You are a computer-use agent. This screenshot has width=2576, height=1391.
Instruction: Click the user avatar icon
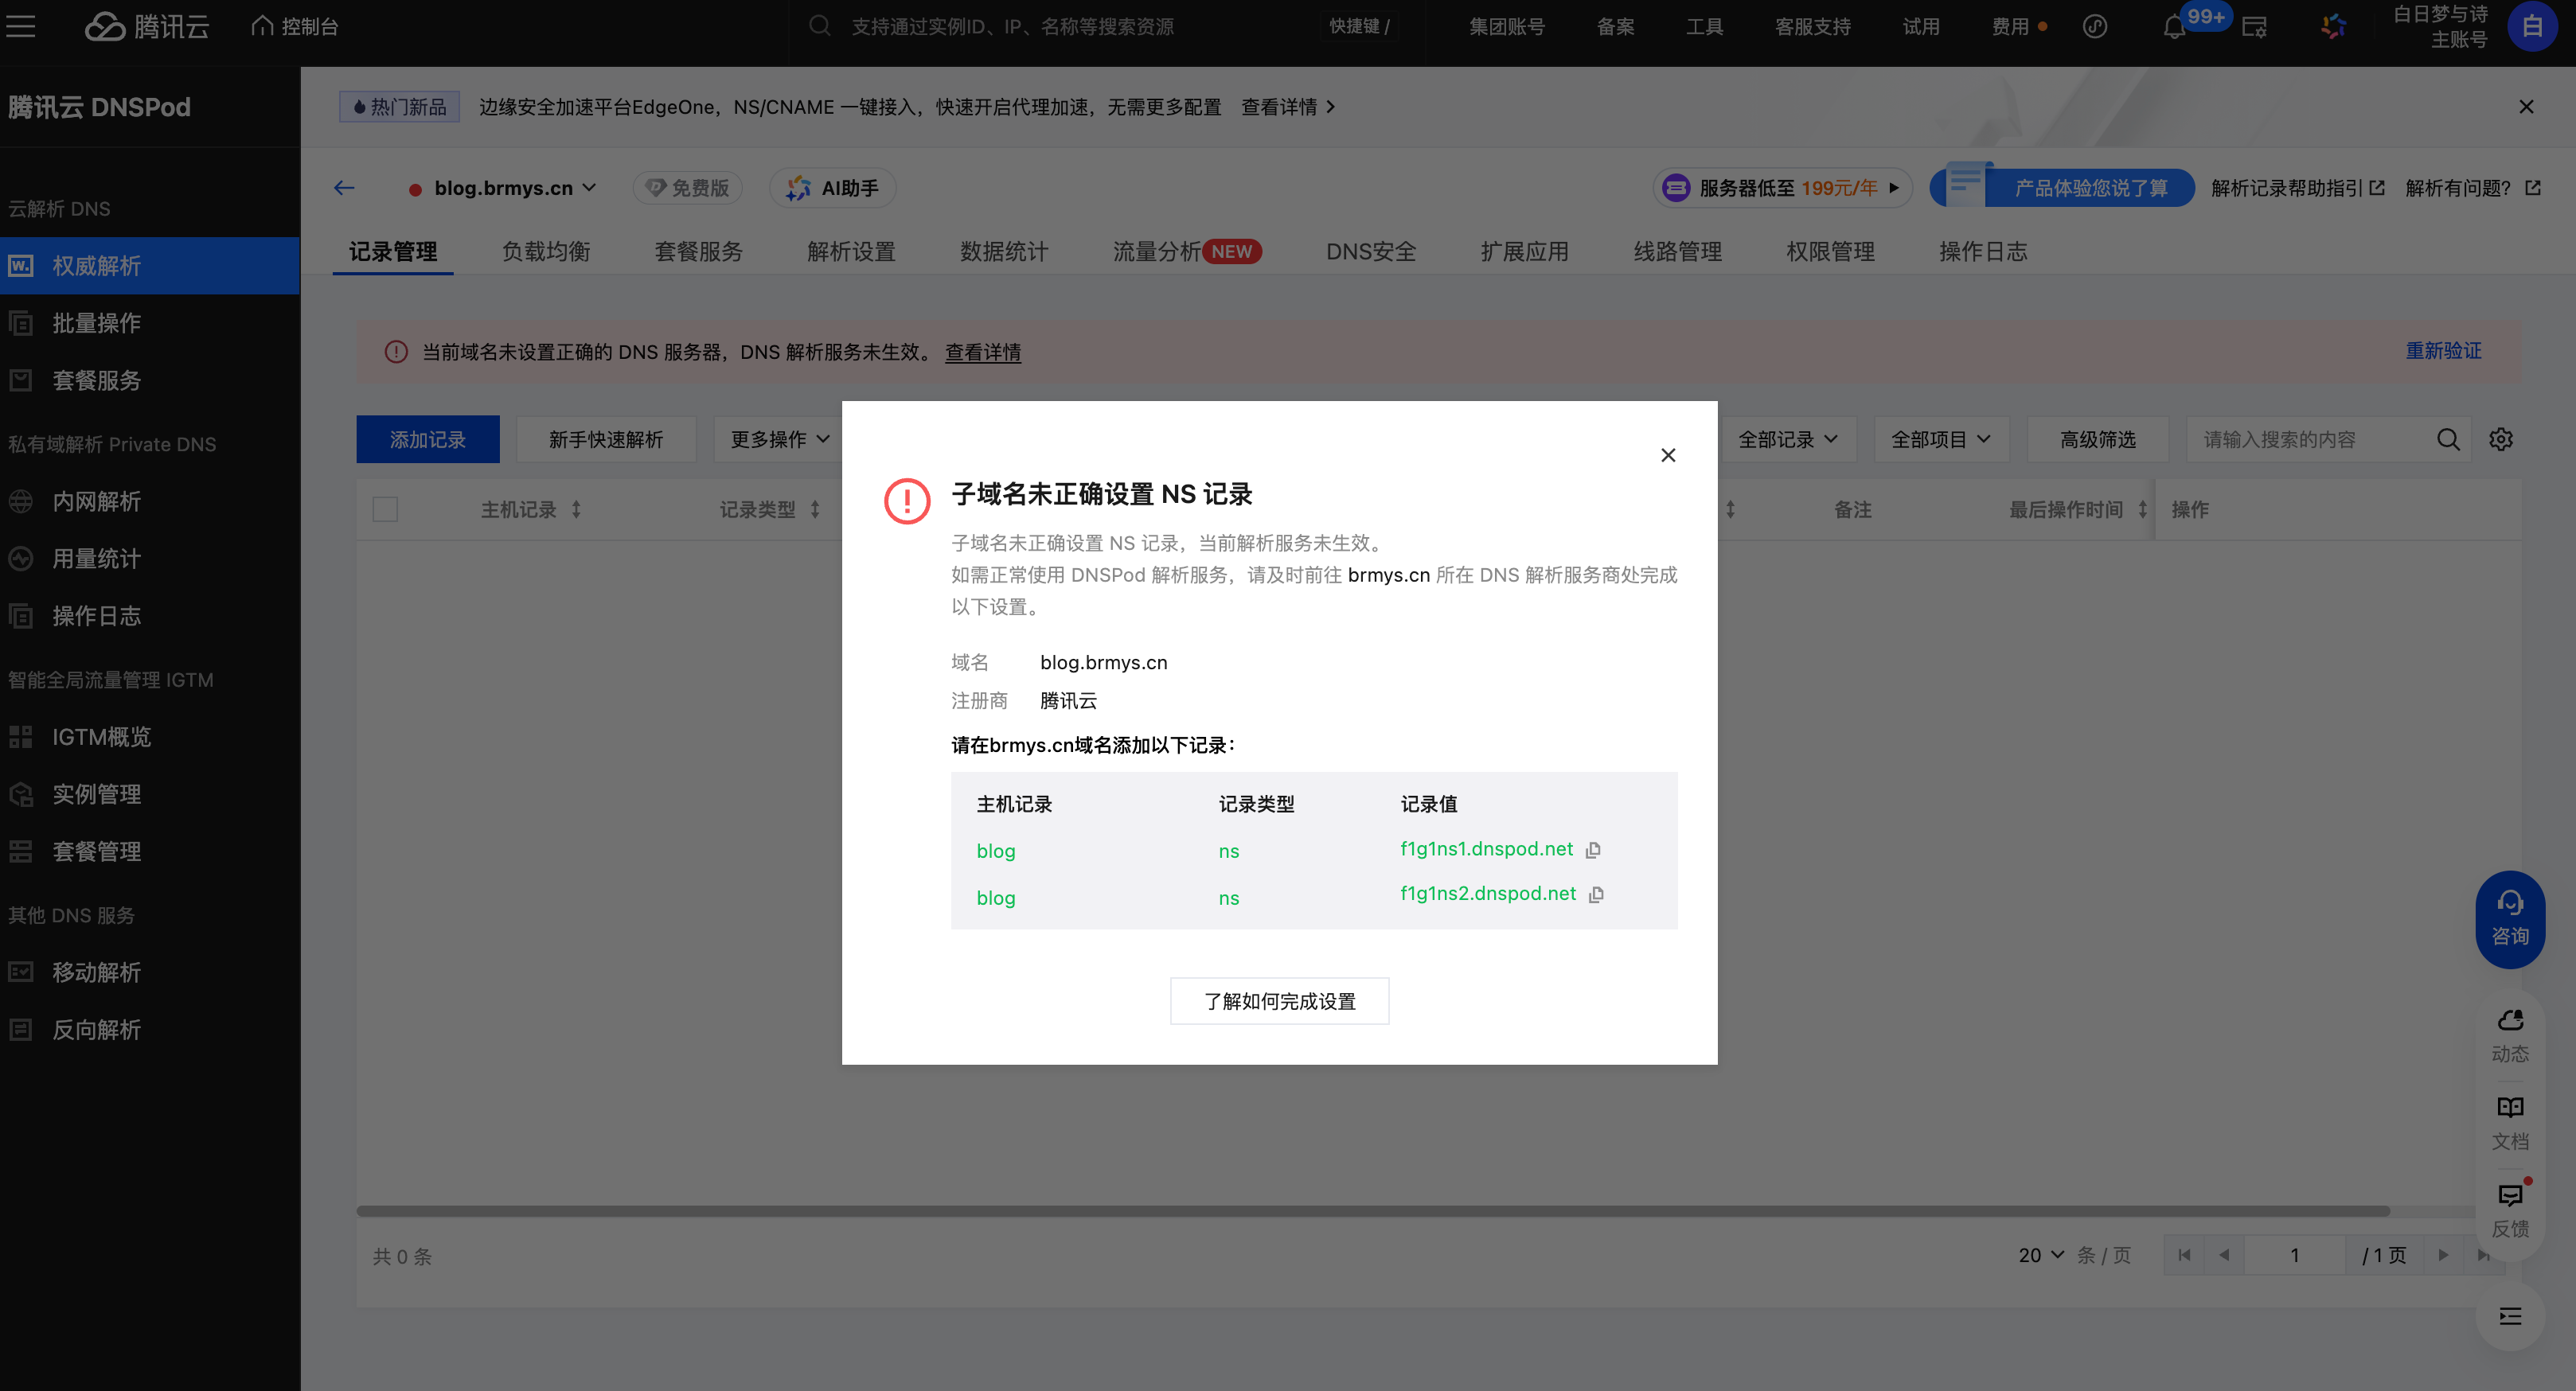[2531, 26]
